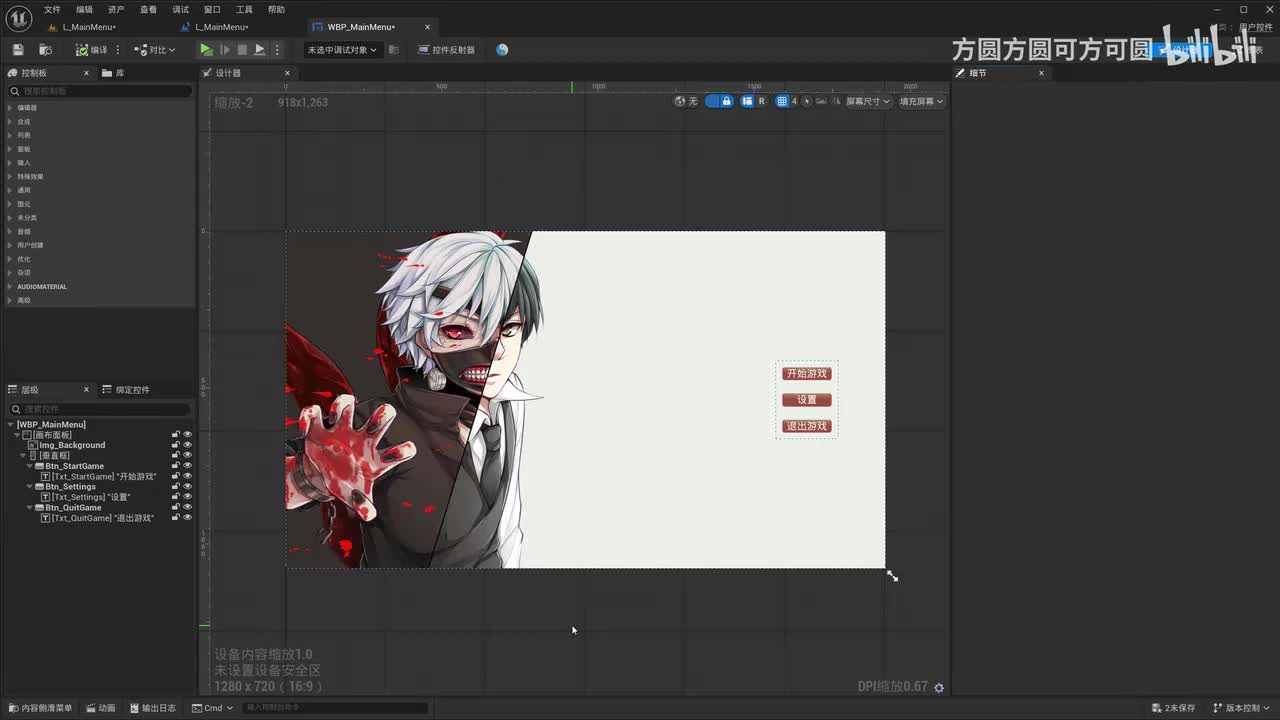Click the 编译 compile button
Viewport: 1280px width, 720px height.
pyautogui.click(x=92, y=49)
